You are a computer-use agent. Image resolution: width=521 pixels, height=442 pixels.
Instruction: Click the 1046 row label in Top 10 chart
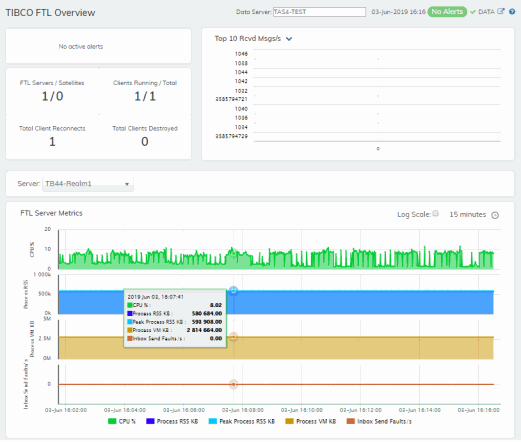point(241,54)
